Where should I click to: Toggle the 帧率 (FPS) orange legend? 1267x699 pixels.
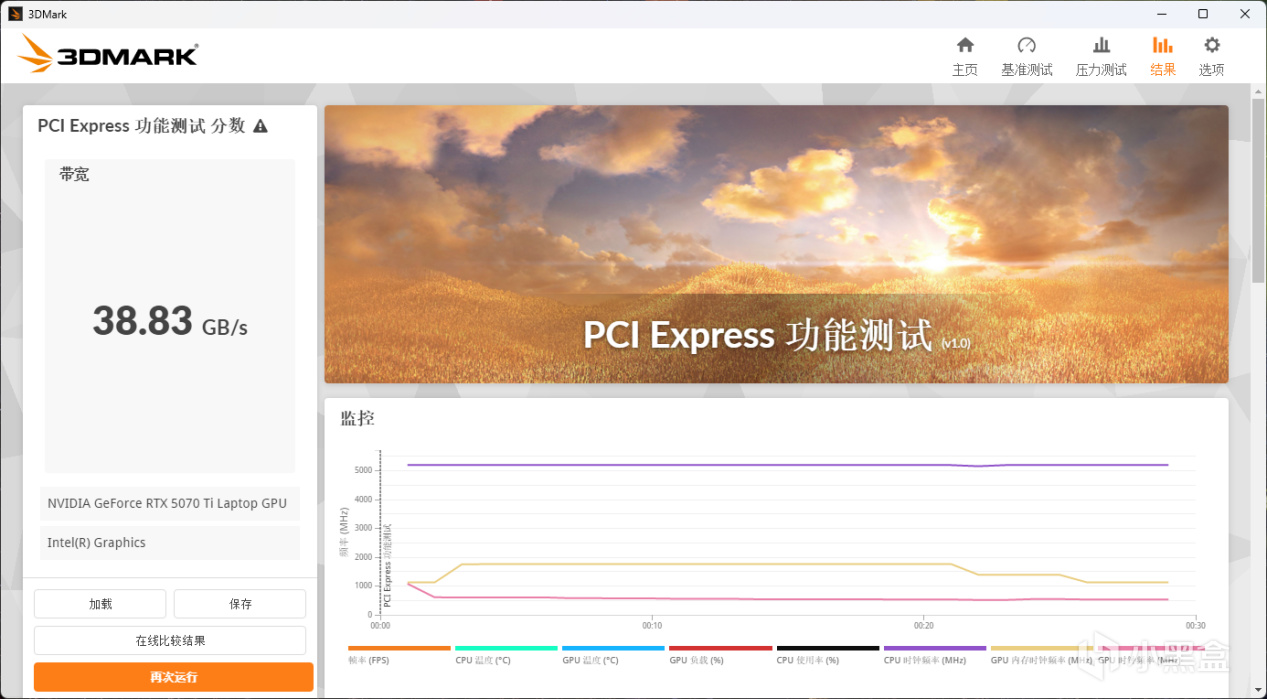(399, 654)
